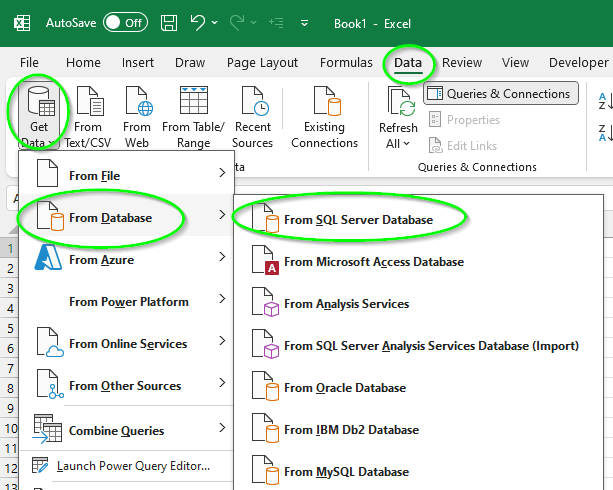Click the Properties button
Image resolution: width=613 pixels, height=490 pixels.
465,120
